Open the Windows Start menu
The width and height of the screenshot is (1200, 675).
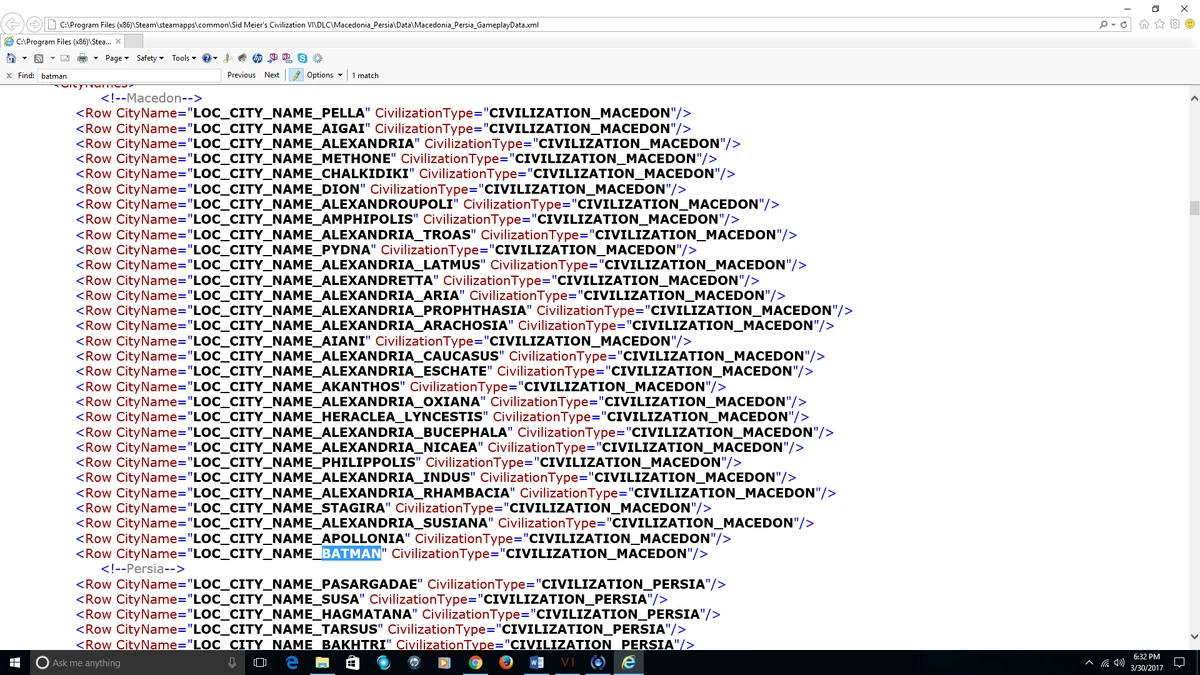tap(15, 662)
